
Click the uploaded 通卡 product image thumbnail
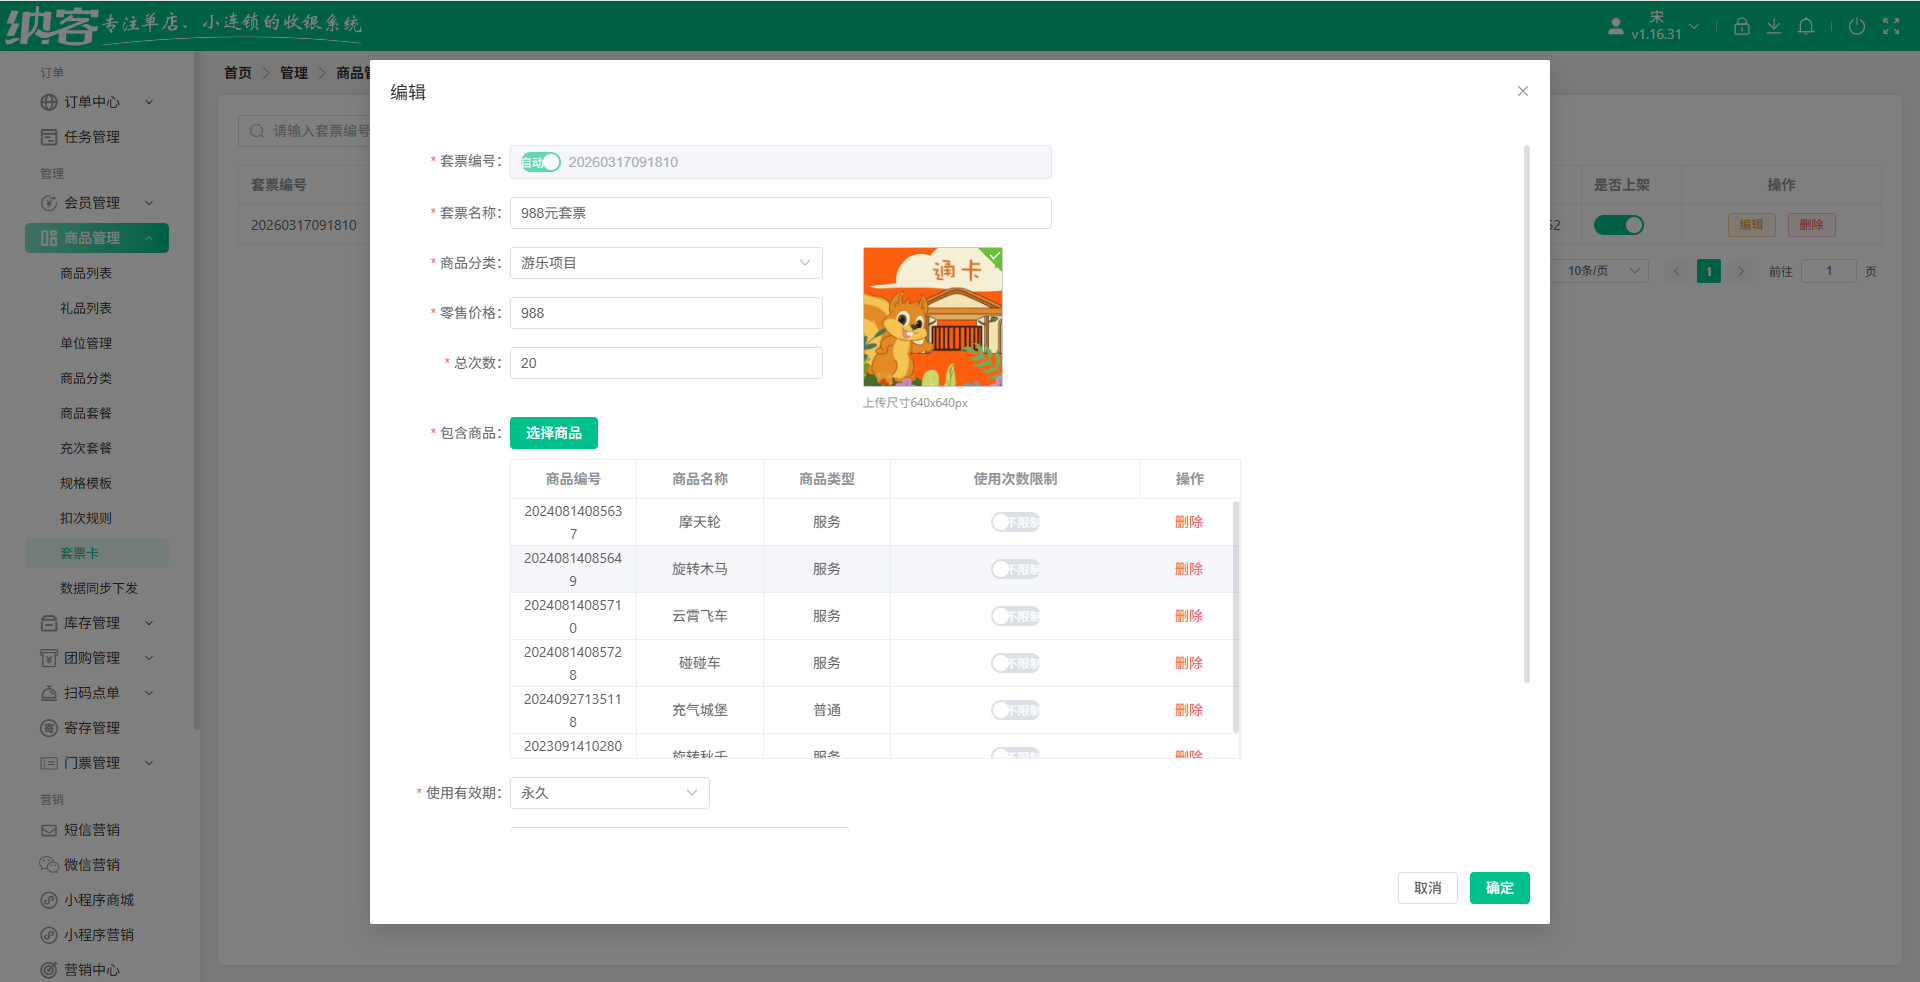931,317
